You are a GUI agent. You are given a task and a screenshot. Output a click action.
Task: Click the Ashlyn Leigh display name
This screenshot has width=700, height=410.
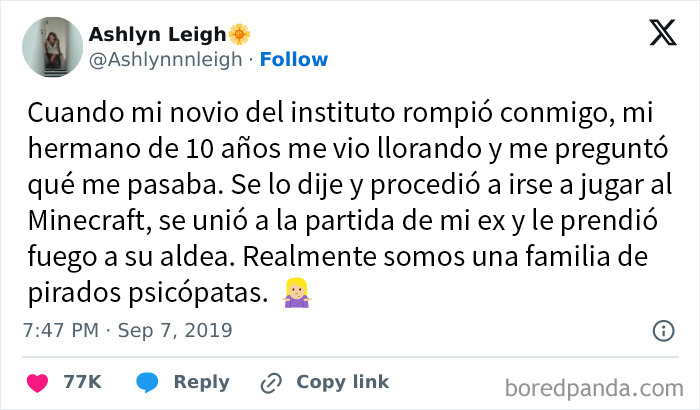coord(156,35)
